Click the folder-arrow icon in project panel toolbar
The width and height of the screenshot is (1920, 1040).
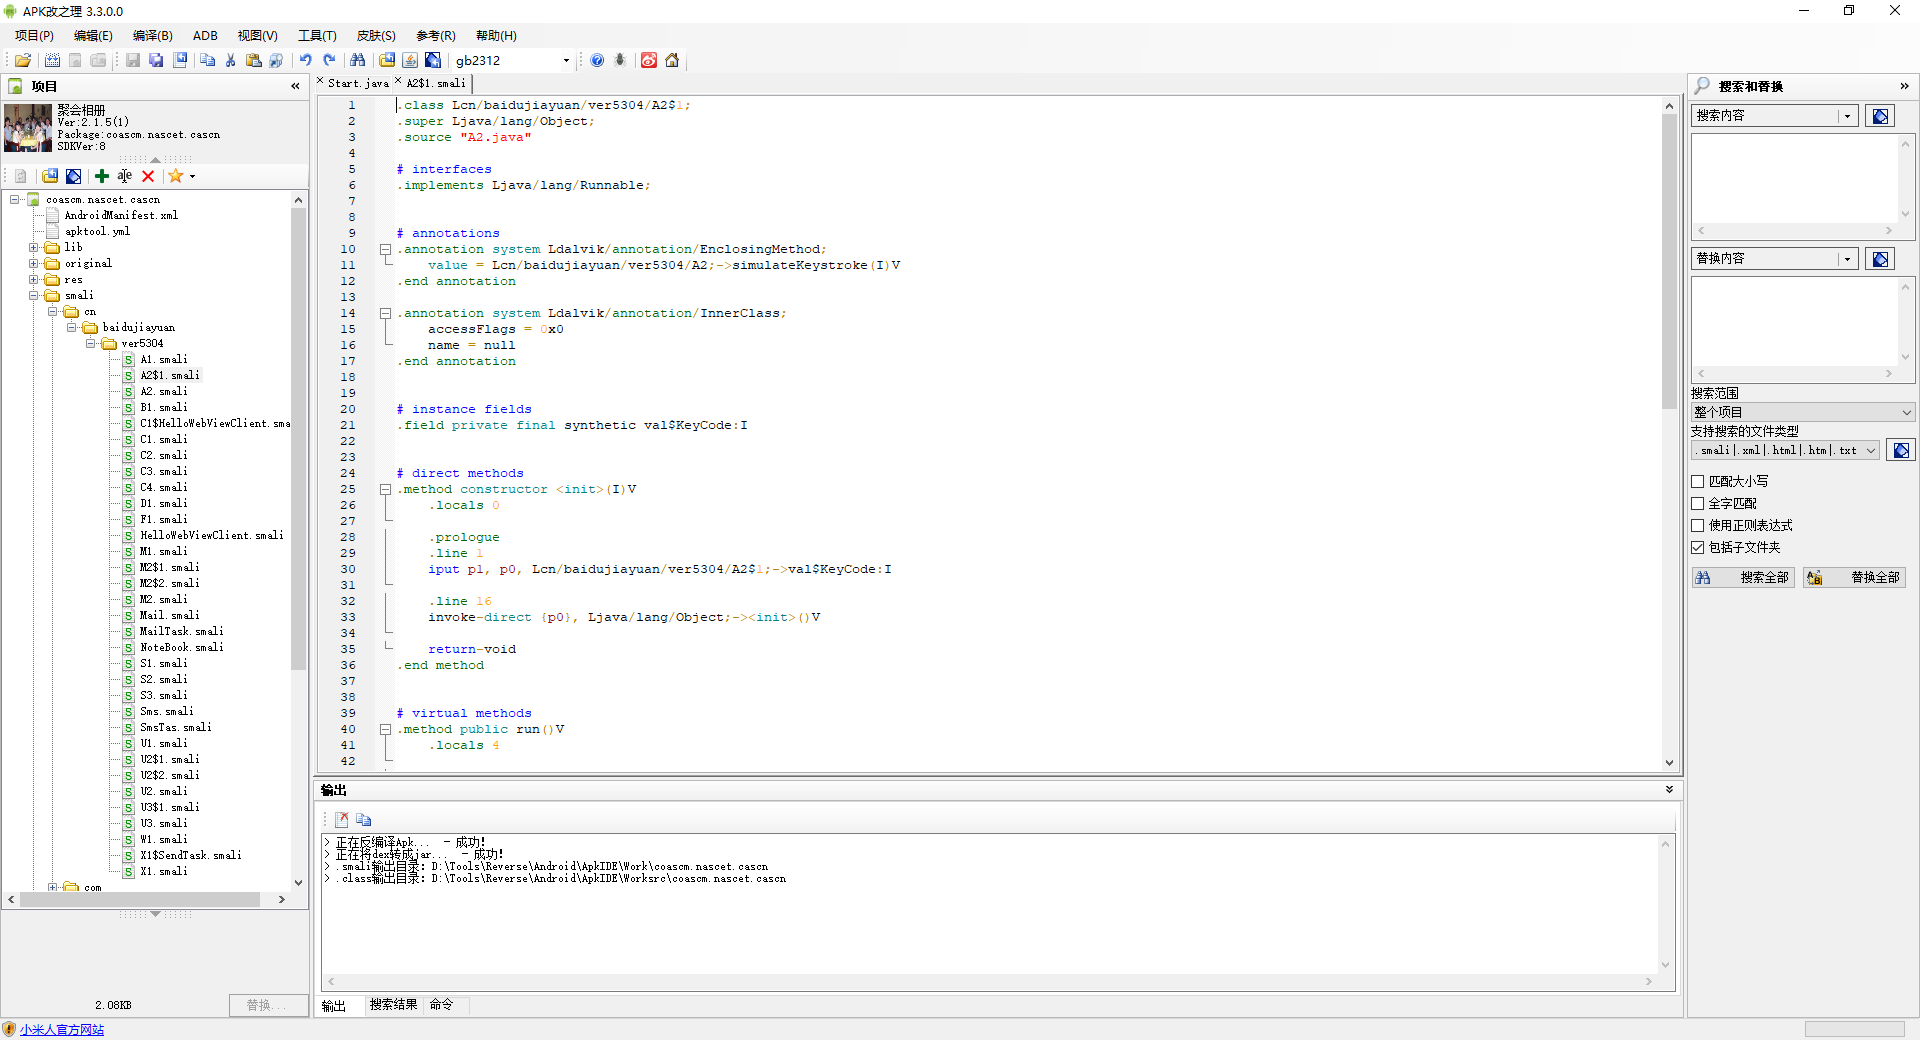point(50,176)
